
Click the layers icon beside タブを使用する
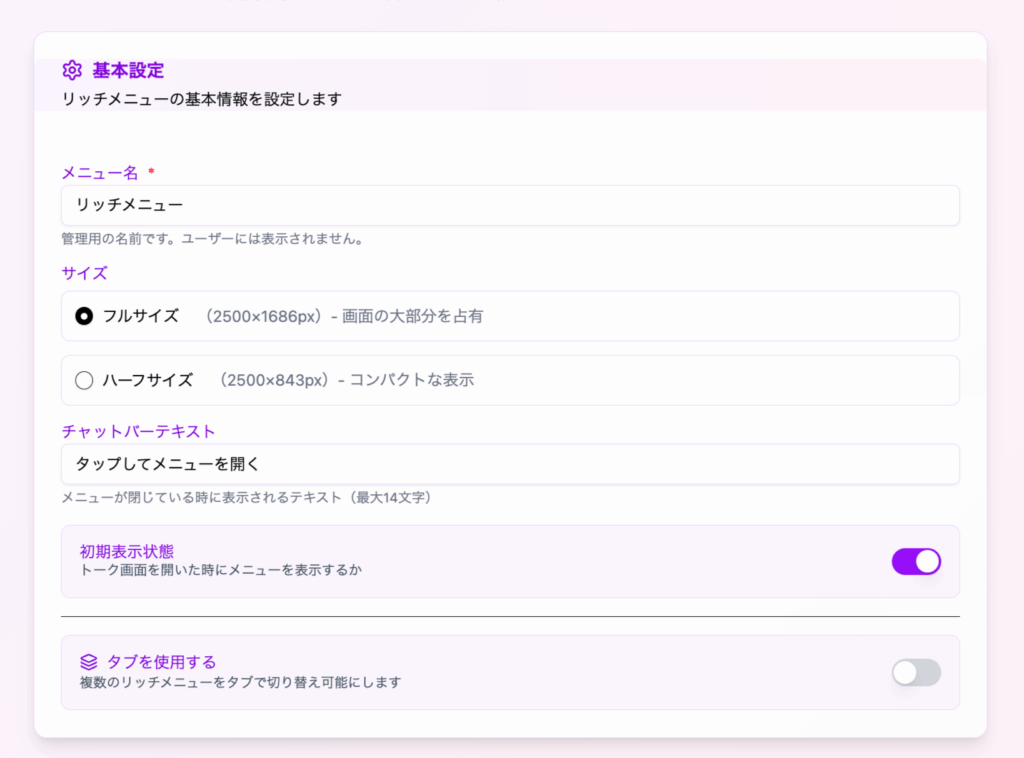click(x=89, y=662)
